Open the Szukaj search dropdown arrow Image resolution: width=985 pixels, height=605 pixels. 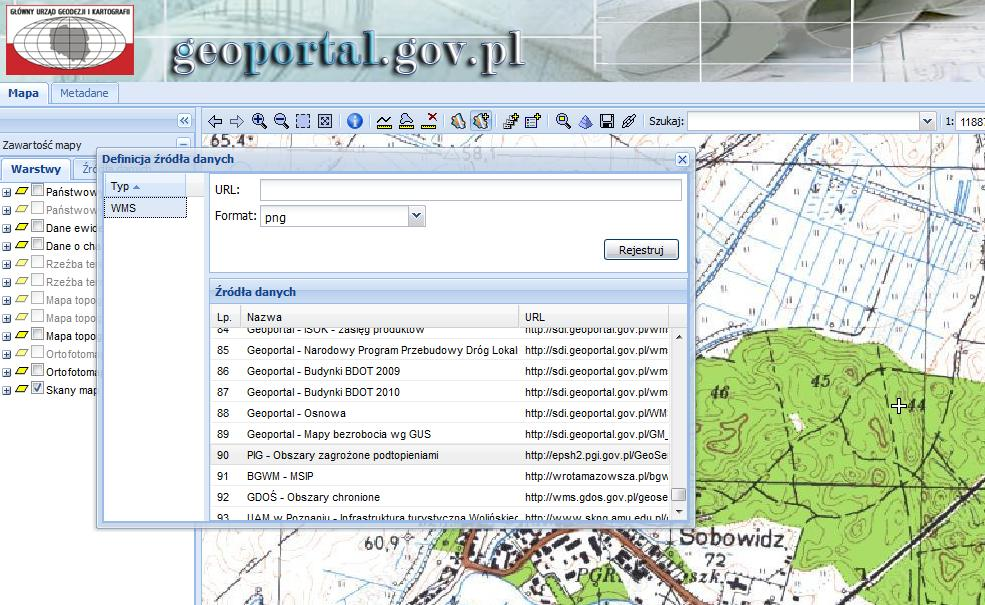(927, 121)
